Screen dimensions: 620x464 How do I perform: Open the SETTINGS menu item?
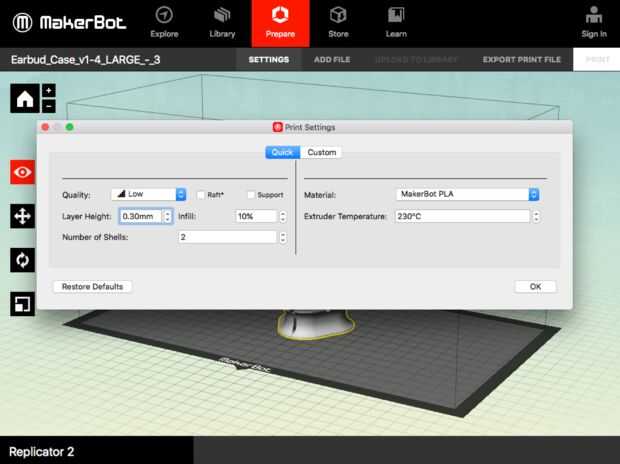coord(269,60)
